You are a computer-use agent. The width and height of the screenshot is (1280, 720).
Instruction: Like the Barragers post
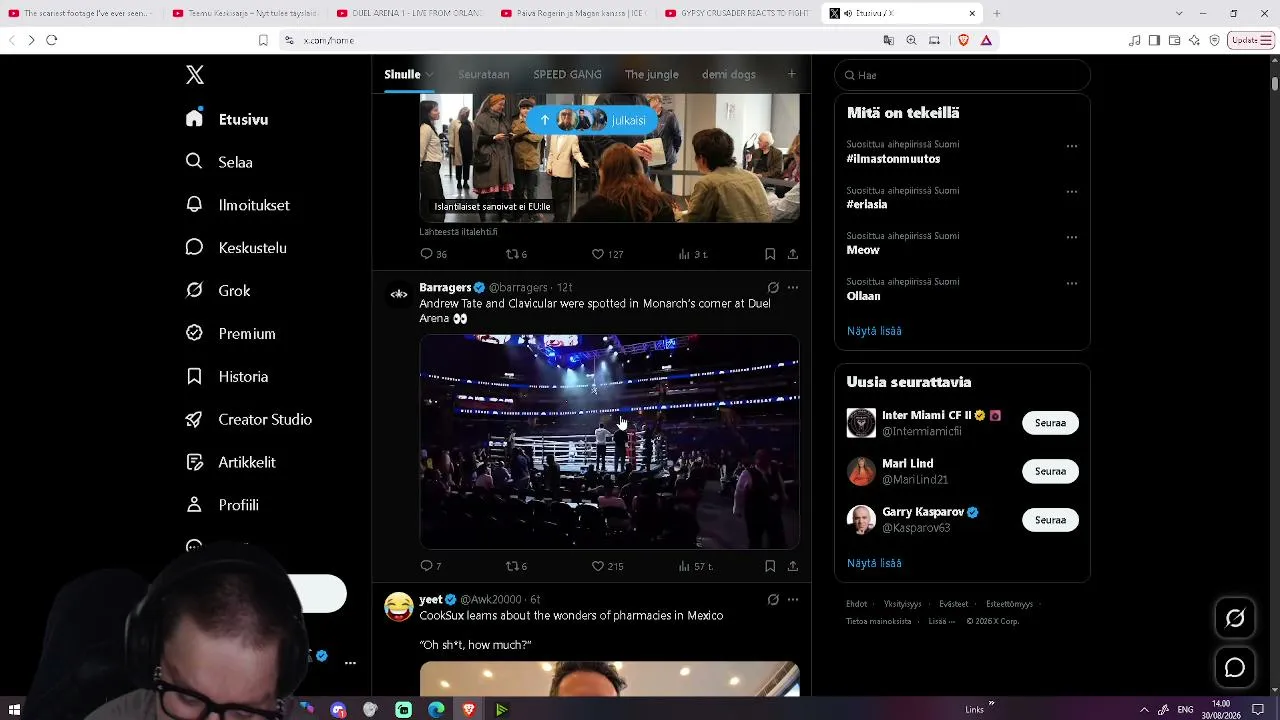tap(607, 566)
